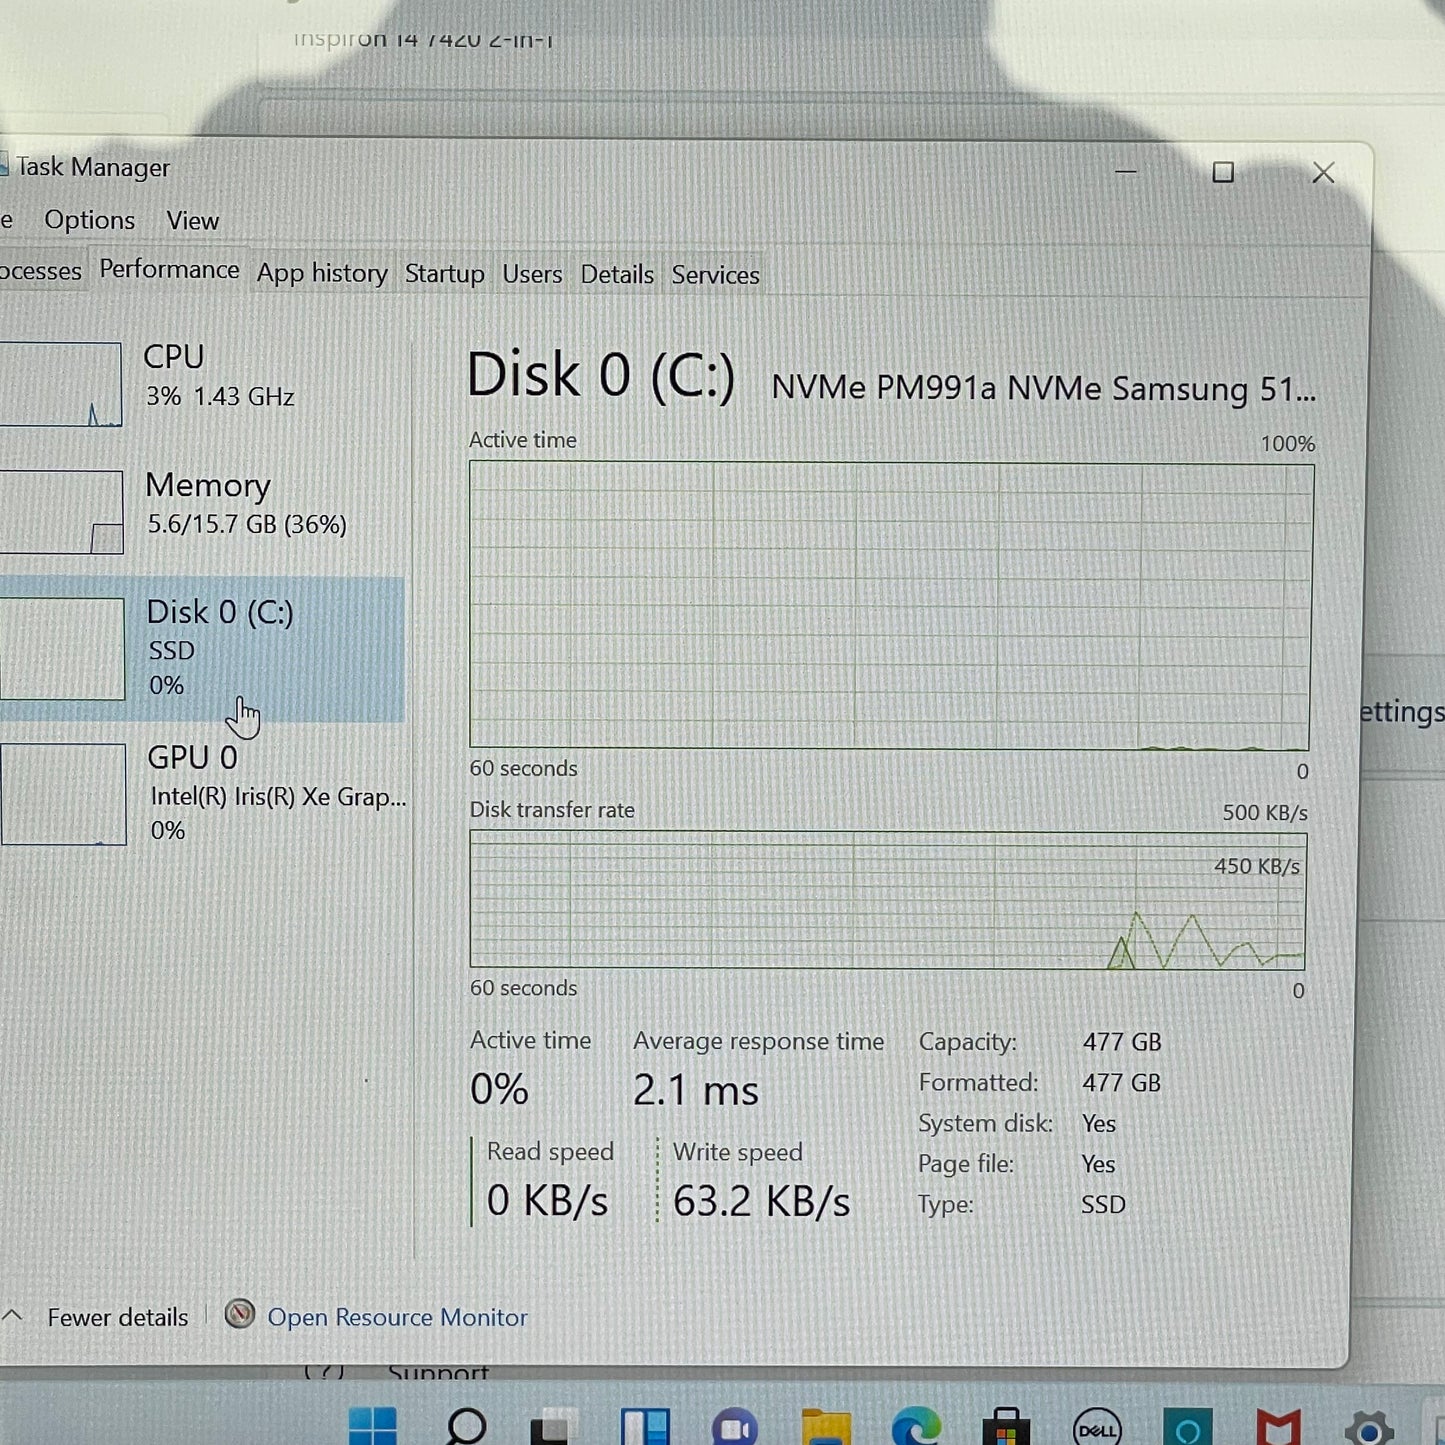Screen dimensions: 1445x1445
Task: Click the Active time value 0%
Action: [499, 1089]
